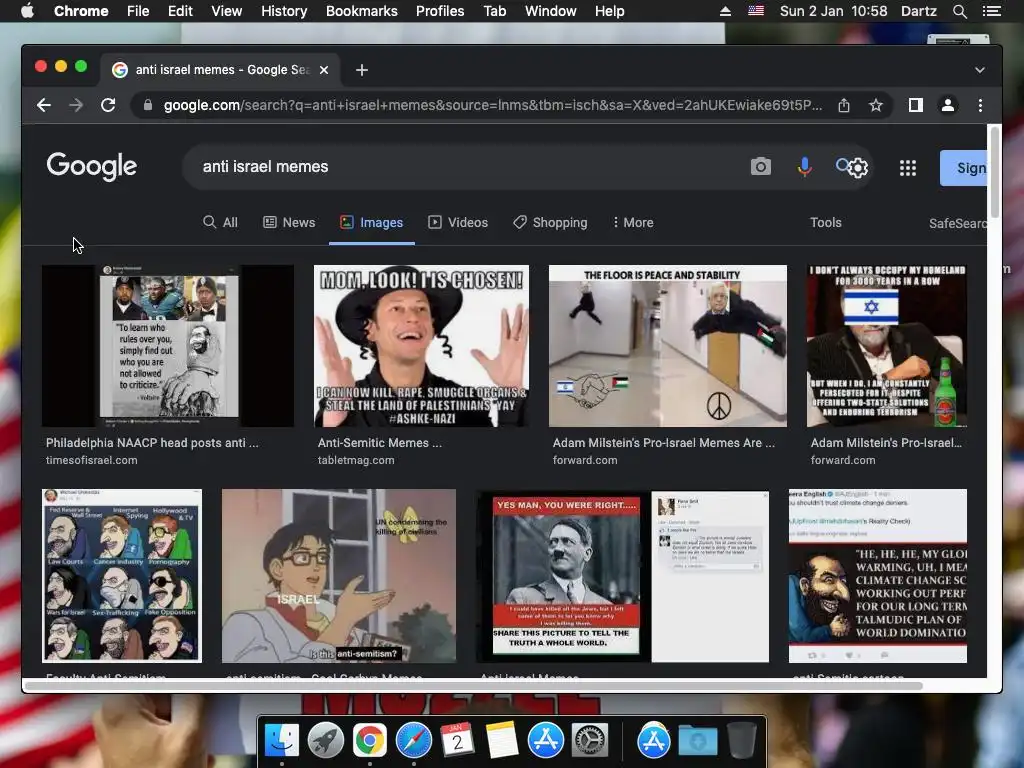Launch Safari from the Dock
This screenshot has width=1024, height=768.
[x=413, y=741]
